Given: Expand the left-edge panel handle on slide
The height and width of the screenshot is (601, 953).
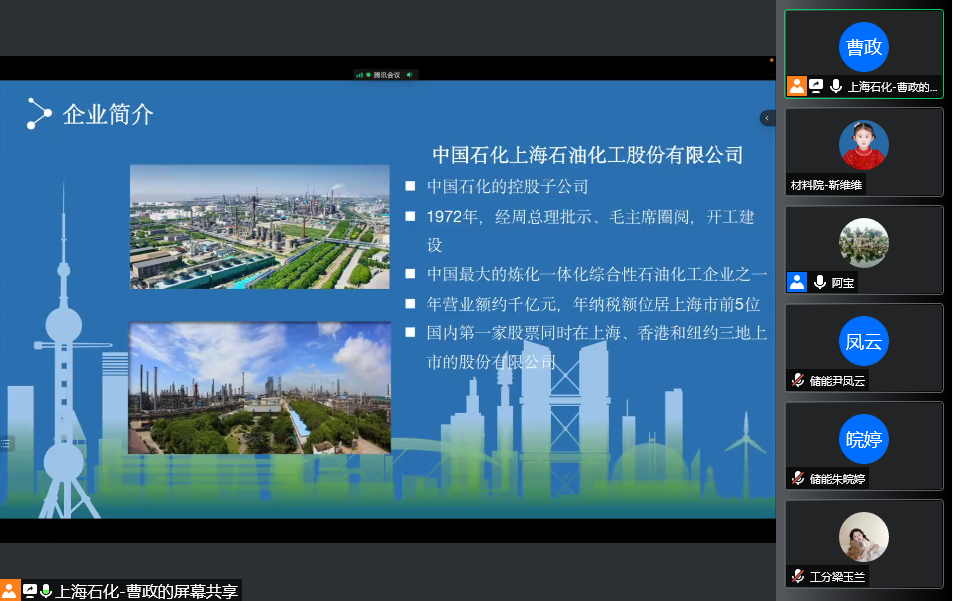Looking at the screenshot, I should pos(6,443).
